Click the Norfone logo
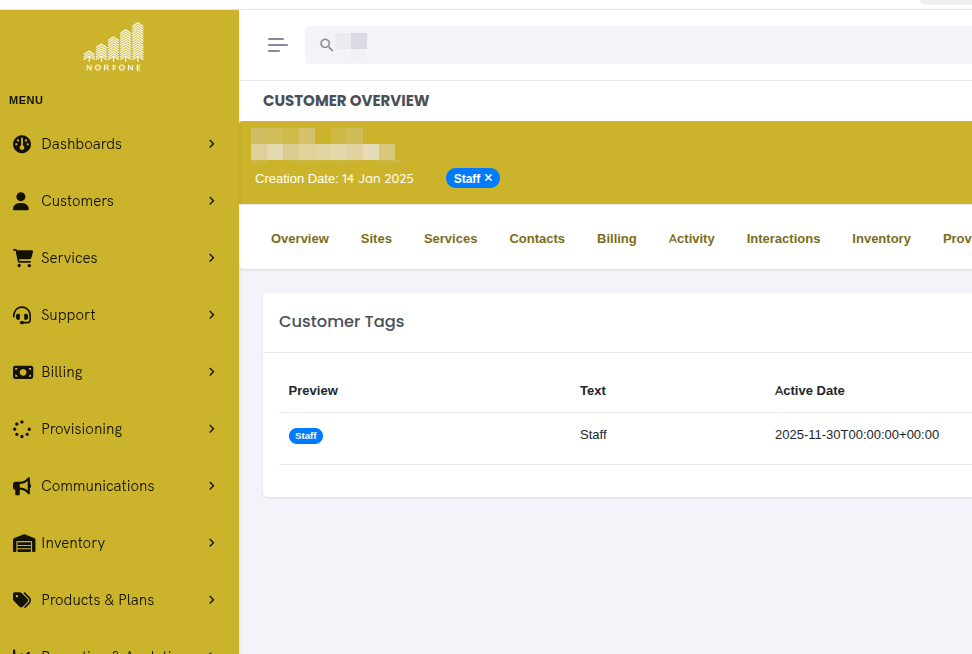This screenshot has height=654, width=972. (113, 45)
